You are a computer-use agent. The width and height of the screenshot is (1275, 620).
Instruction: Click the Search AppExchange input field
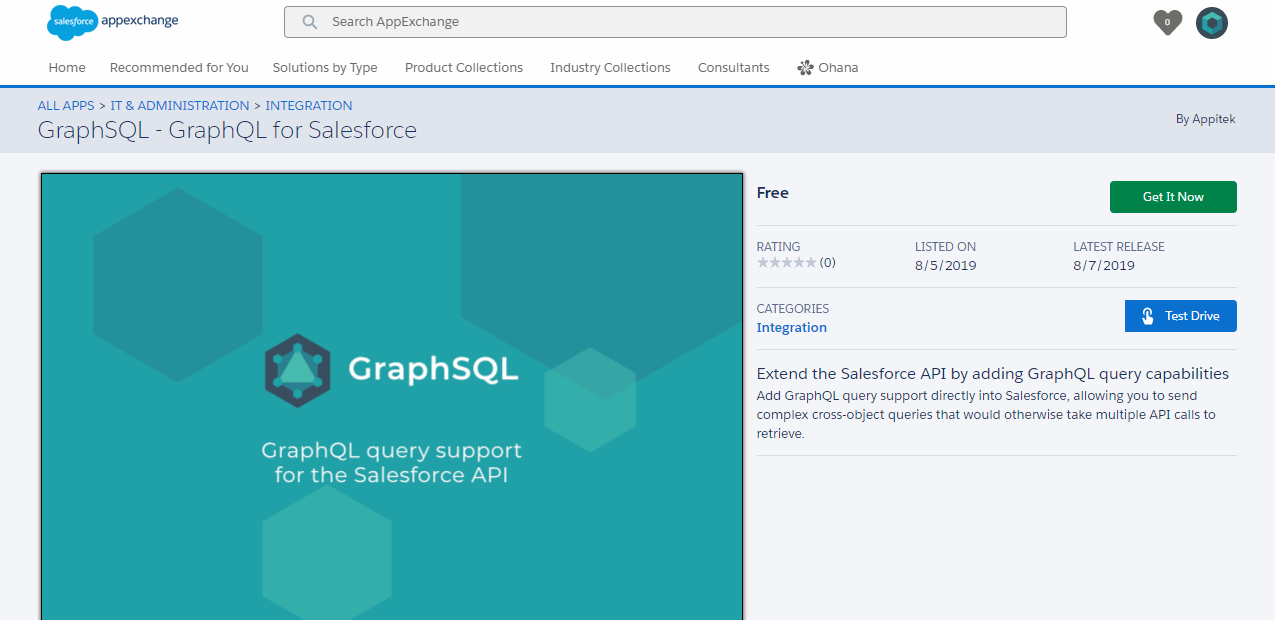pyautogui.click(x=675, y=21)
